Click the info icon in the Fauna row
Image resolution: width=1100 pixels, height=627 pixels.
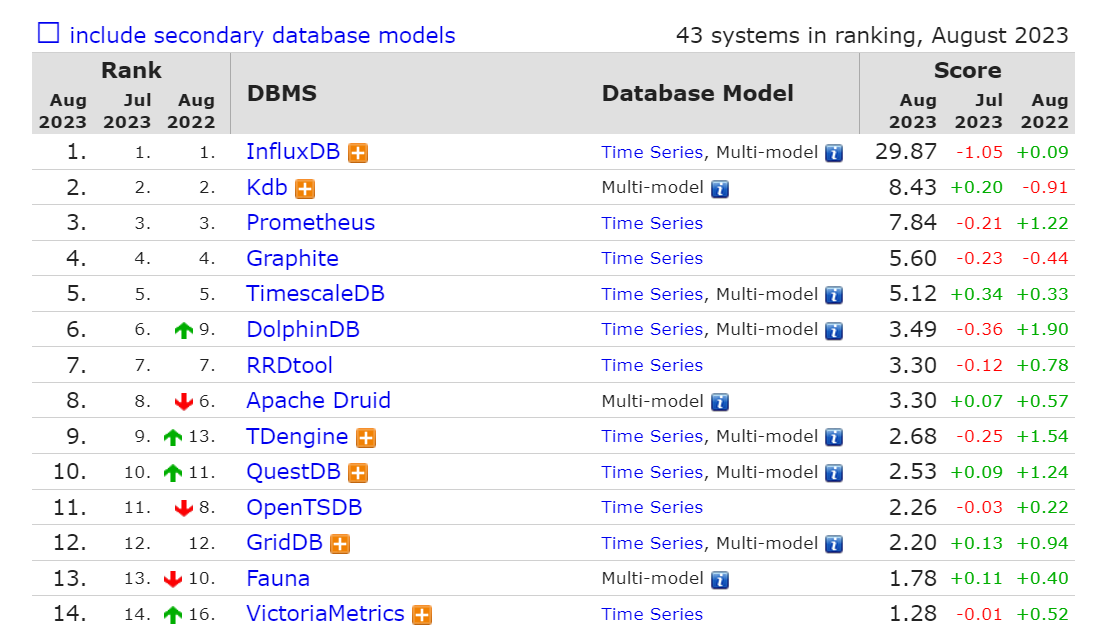(720, 579)
